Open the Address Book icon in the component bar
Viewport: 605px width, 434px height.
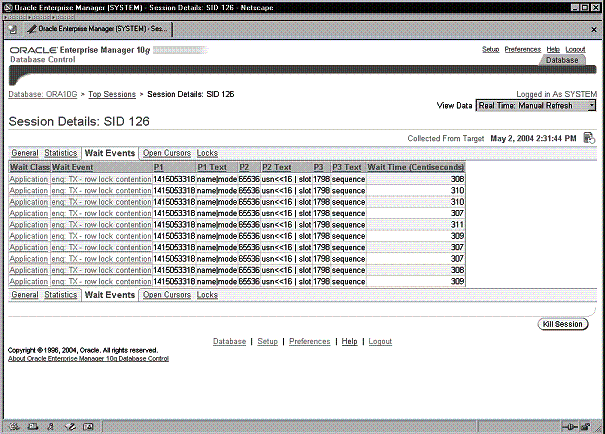(88, 426)
